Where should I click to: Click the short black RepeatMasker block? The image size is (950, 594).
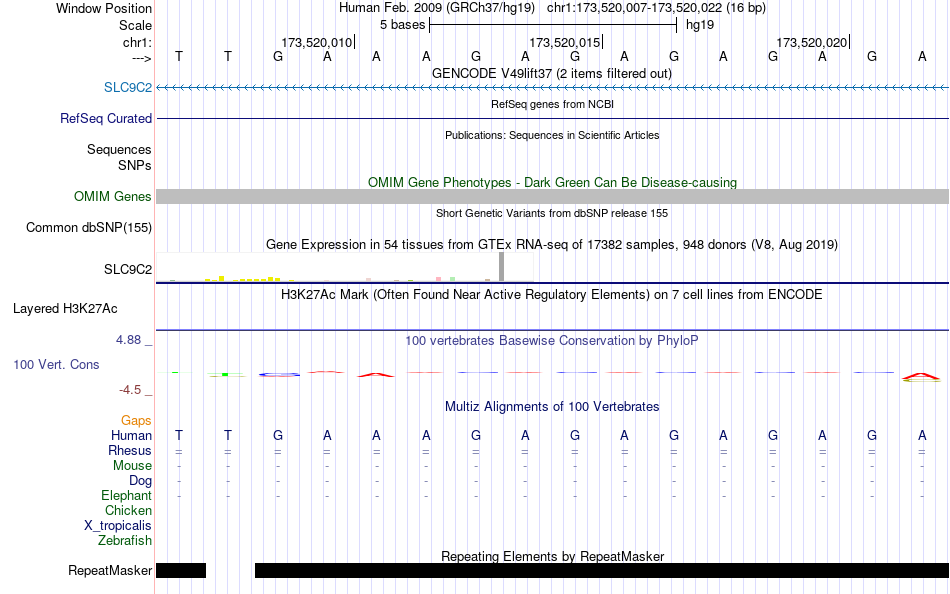pyautogui.click(x=181, y=570)
